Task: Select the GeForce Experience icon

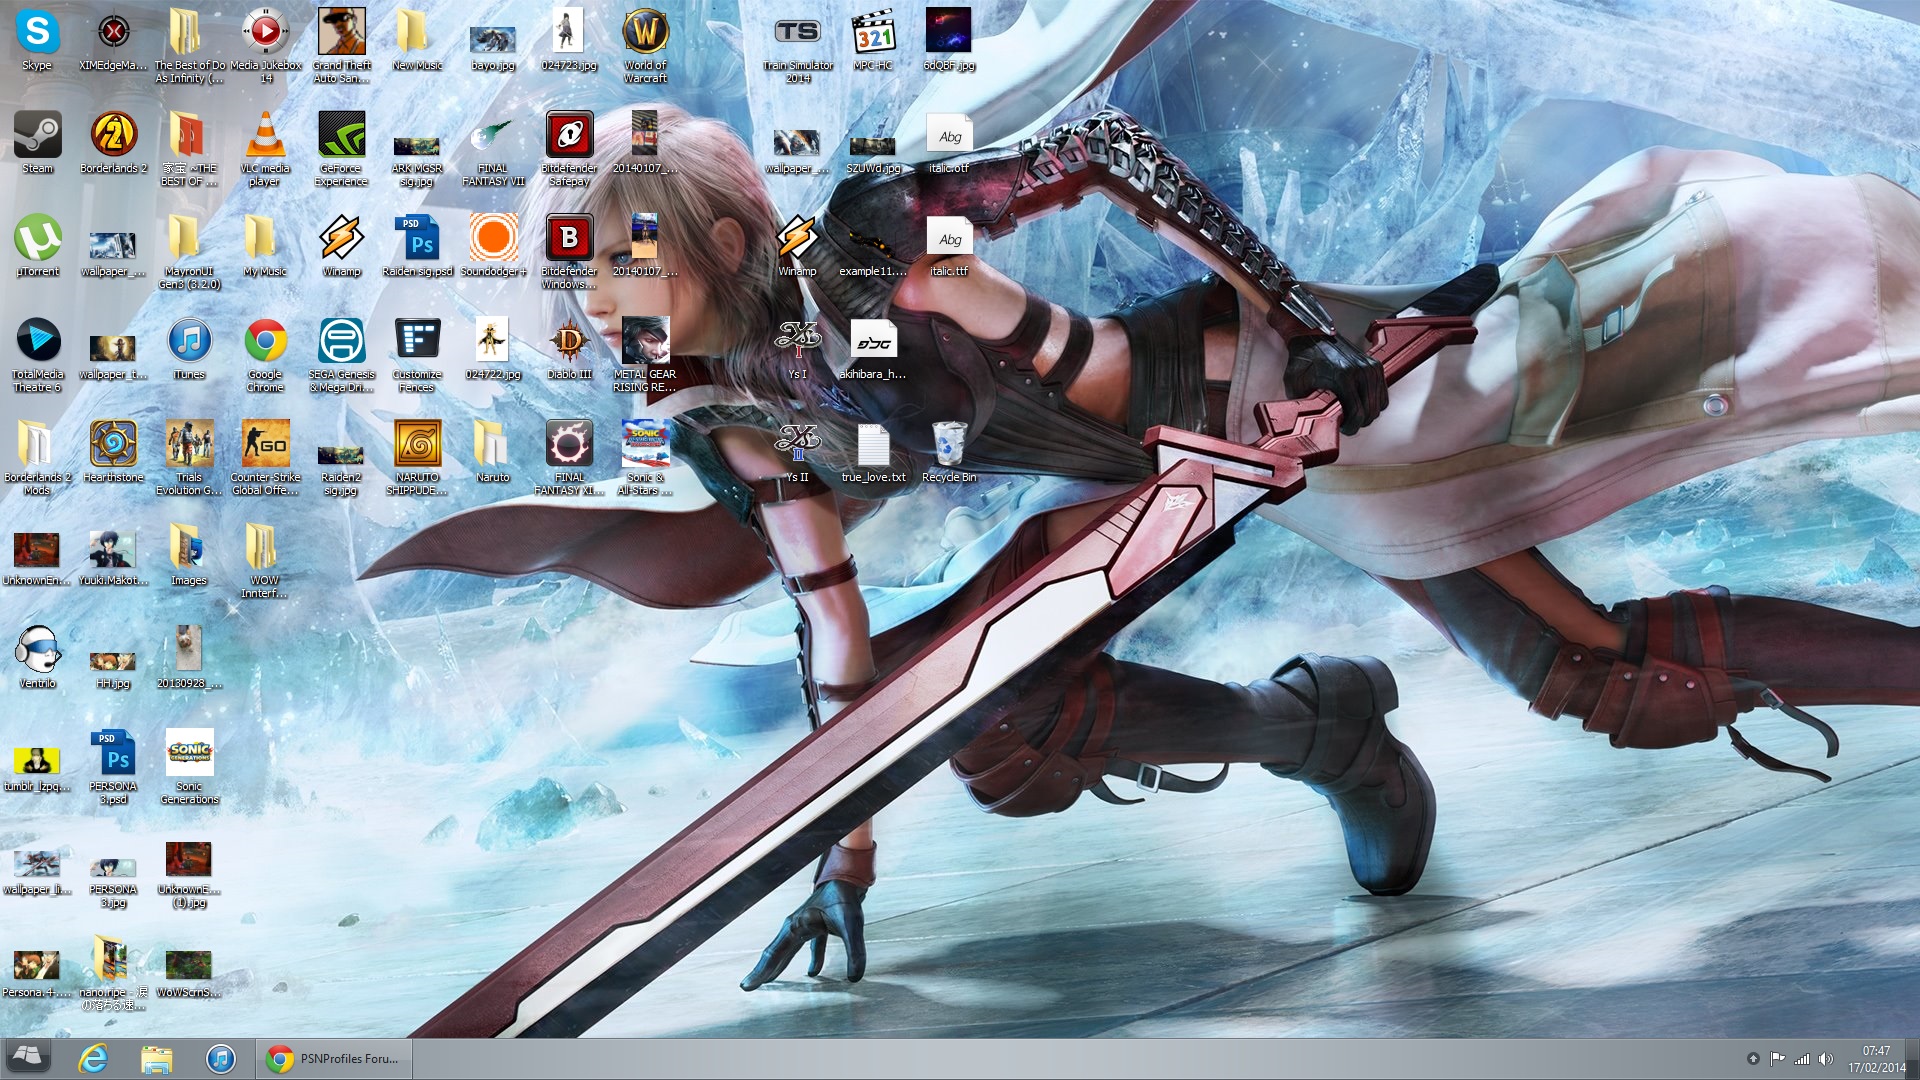Action: (x=341, y=137)
